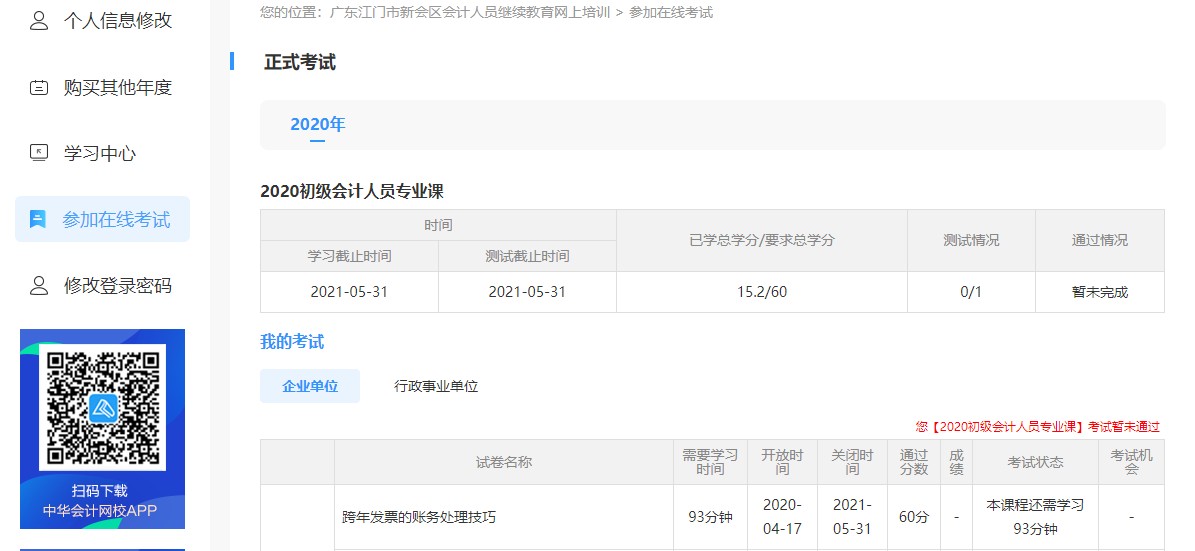
Task: Click the person icon beside 修改登录密码
Action: pyautogui.click(x=39, y=286)
